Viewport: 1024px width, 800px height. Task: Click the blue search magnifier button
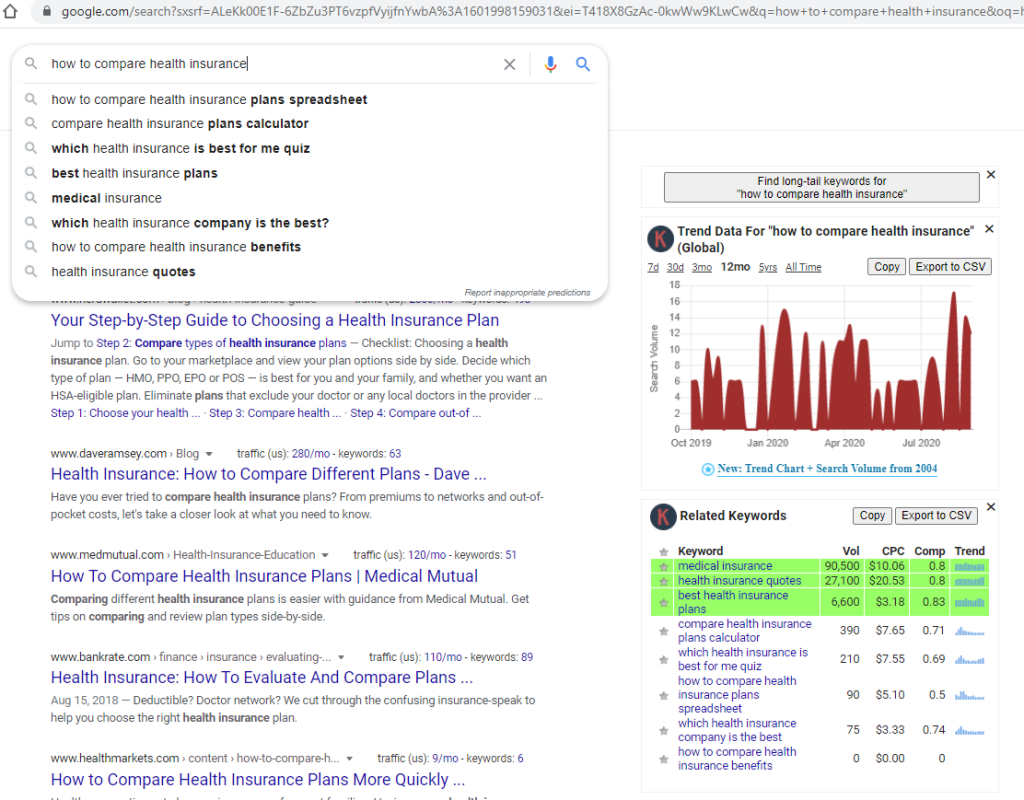583,64
